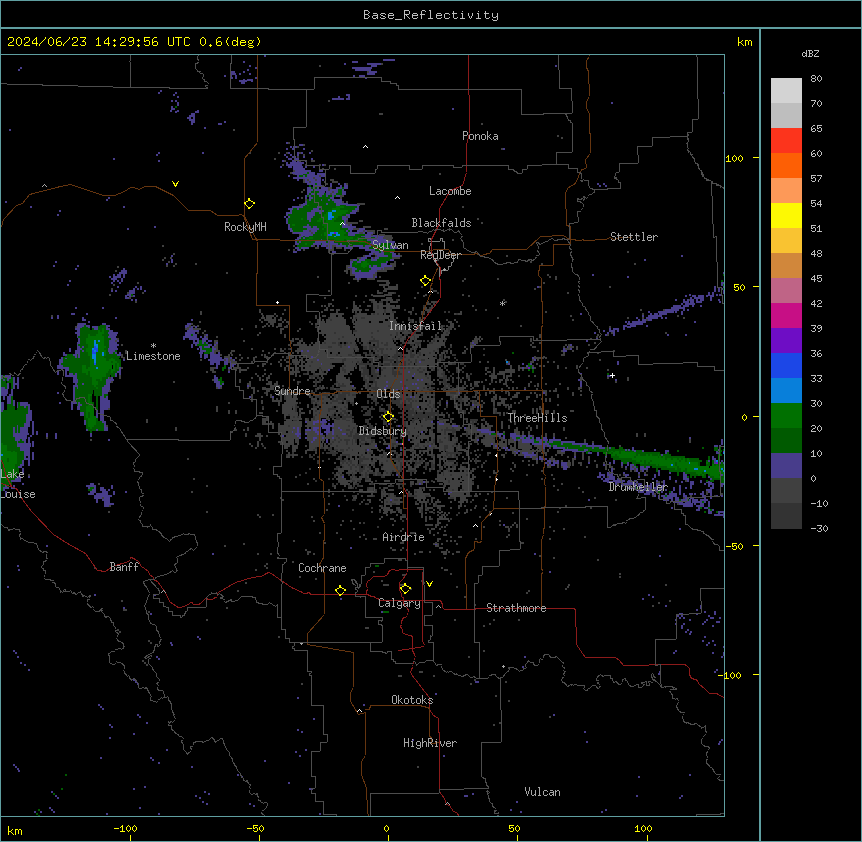The width and height of the screenshot is (862, 842).
Task: Select the bright green swatch below 30 dBZ
Action: (x=786, y=416)
